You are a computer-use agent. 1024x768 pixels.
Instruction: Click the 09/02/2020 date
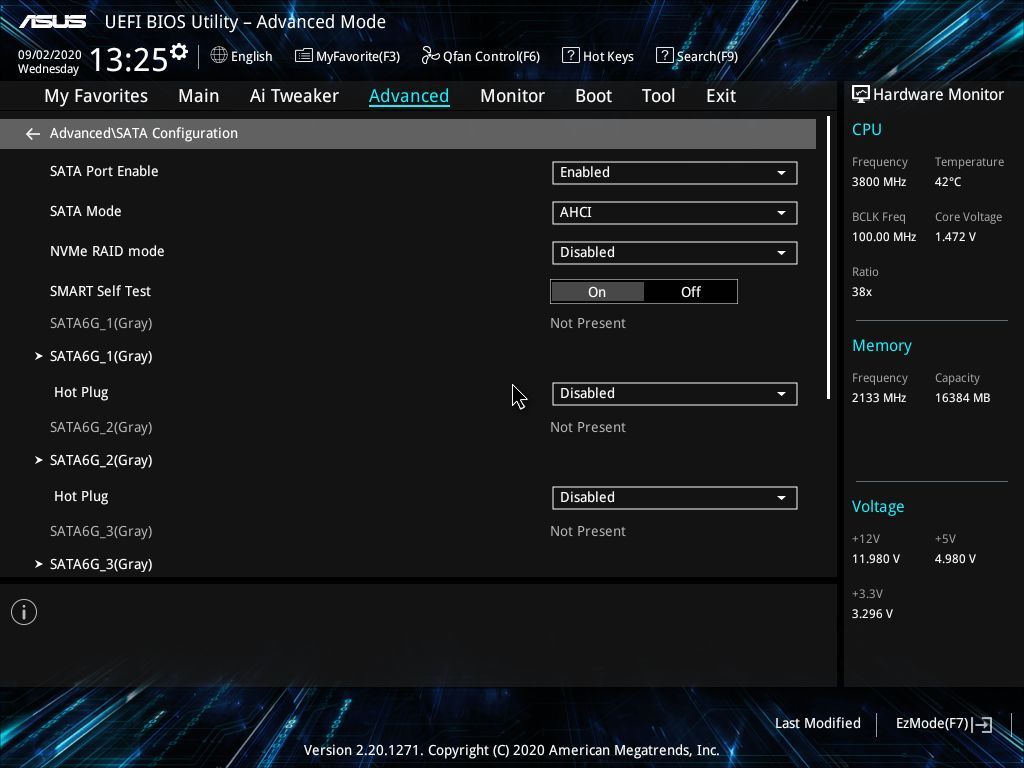coord(50,55)
